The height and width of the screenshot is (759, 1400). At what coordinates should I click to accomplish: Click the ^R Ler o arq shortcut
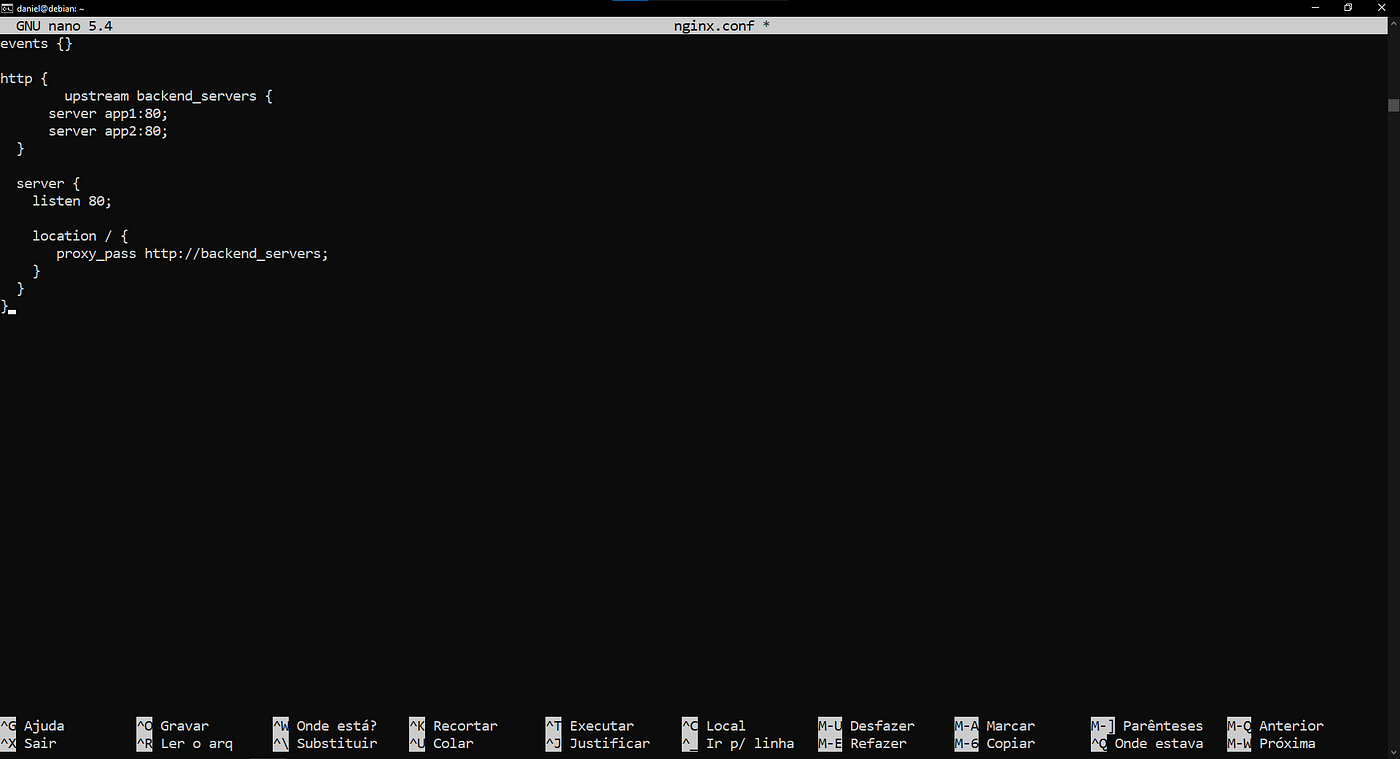point(185,743)
